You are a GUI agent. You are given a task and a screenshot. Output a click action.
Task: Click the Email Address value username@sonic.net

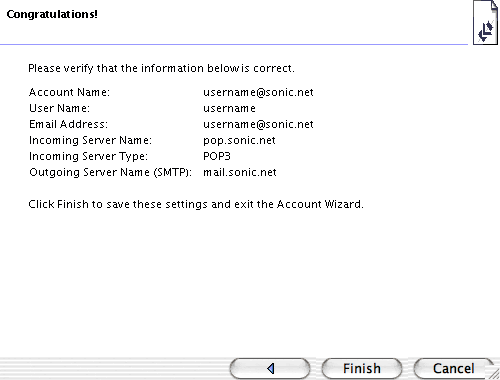click(x=258, y=124)
